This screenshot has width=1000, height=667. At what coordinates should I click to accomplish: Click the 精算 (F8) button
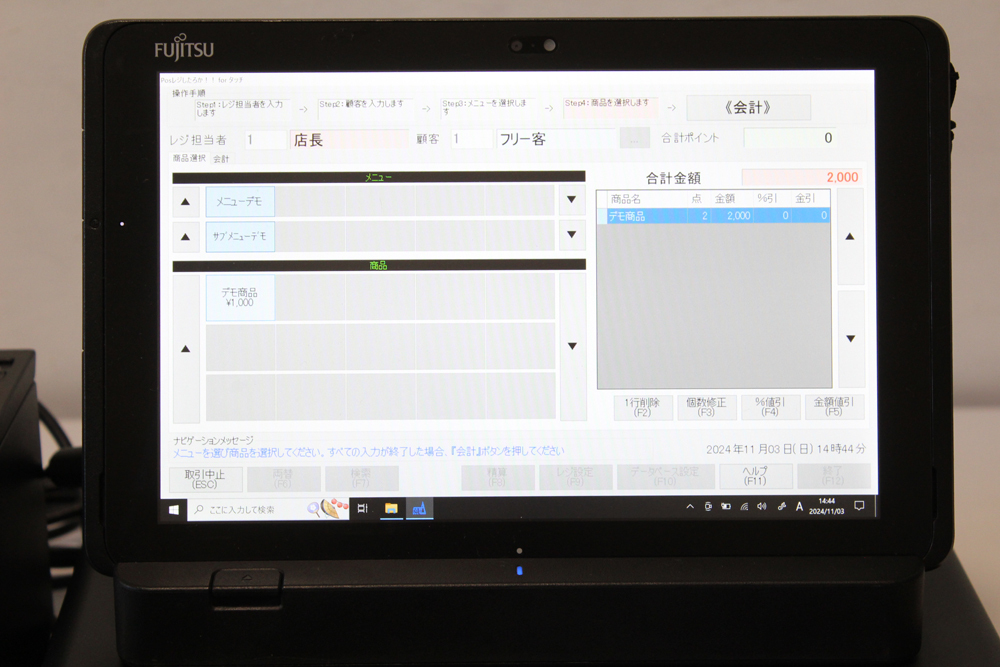pyautogui.click(x=497, y=477)
